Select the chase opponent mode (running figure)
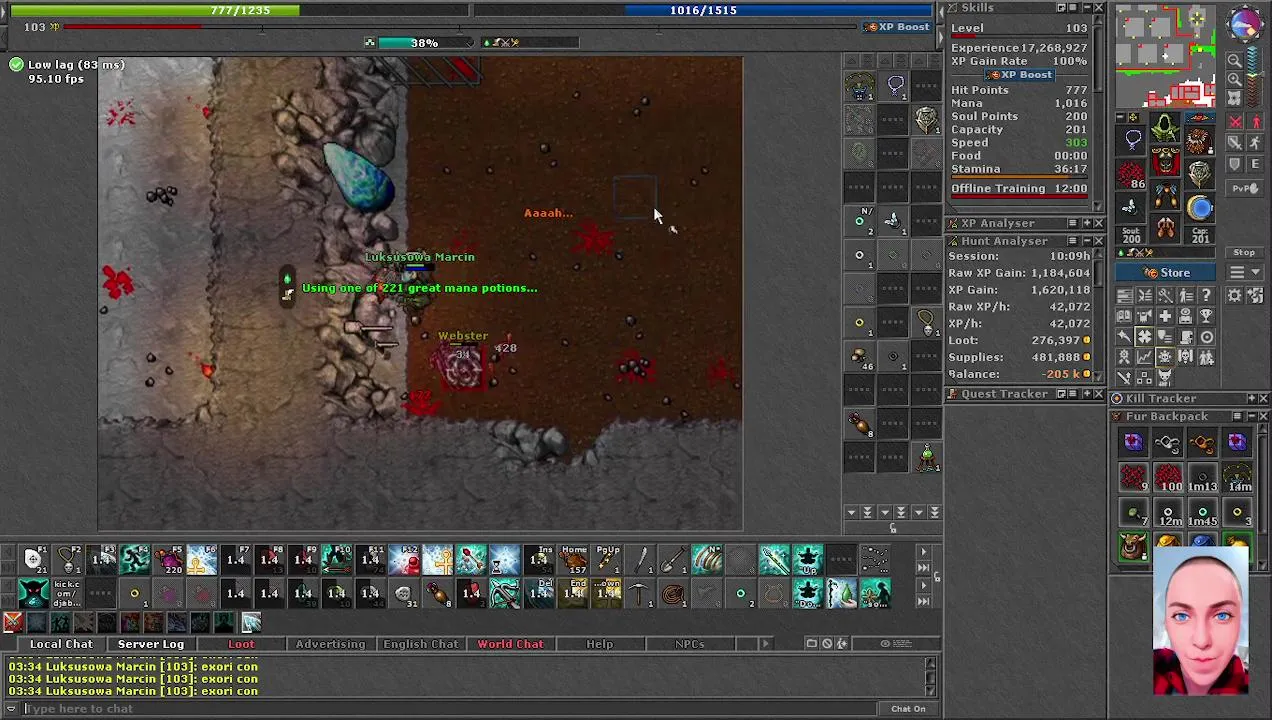This screenshot has width=1272, height=720. 1256,142
